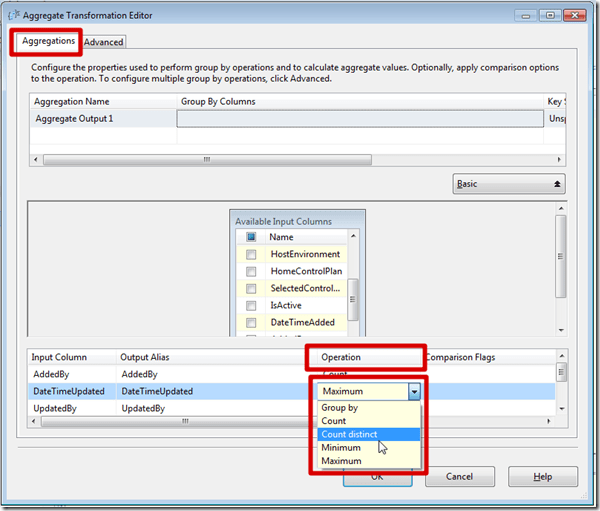Screen dimensions: 600x511
Task: Switch to the Aggregations tab
Action: (45, 42)
